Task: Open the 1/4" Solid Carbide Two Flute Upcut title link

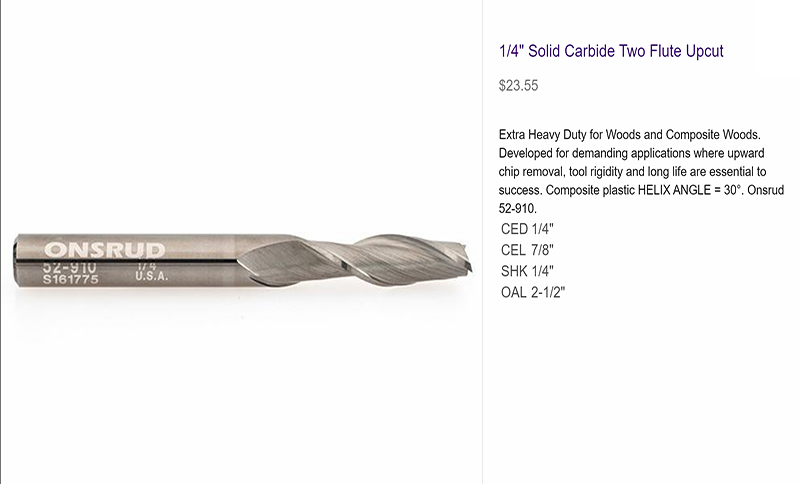Action: click(x=611, y=51)
